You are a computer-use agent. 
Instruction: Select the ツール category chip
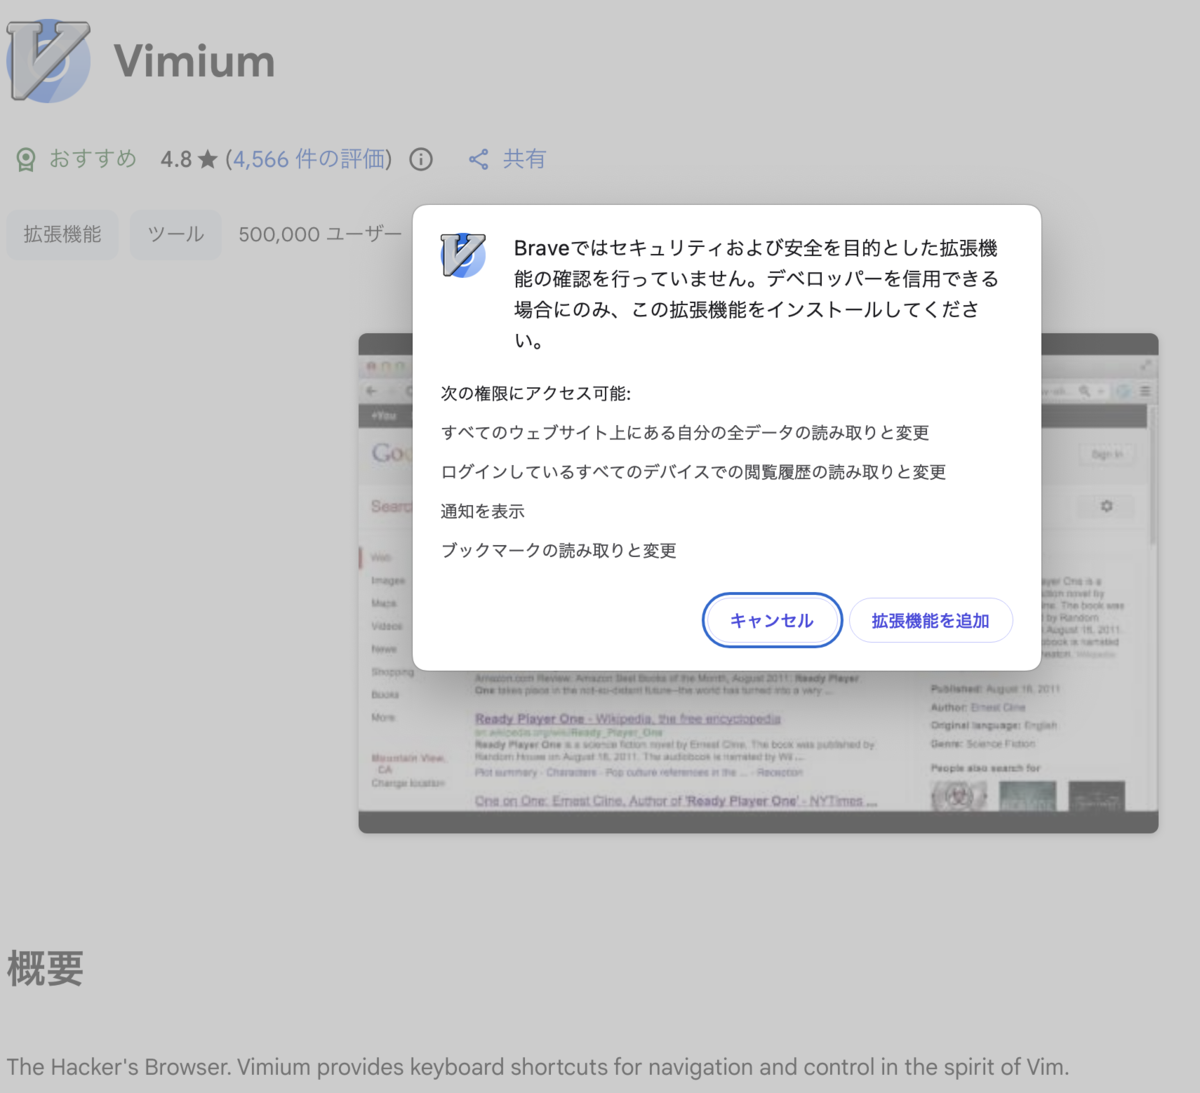(x=175, y=234)
